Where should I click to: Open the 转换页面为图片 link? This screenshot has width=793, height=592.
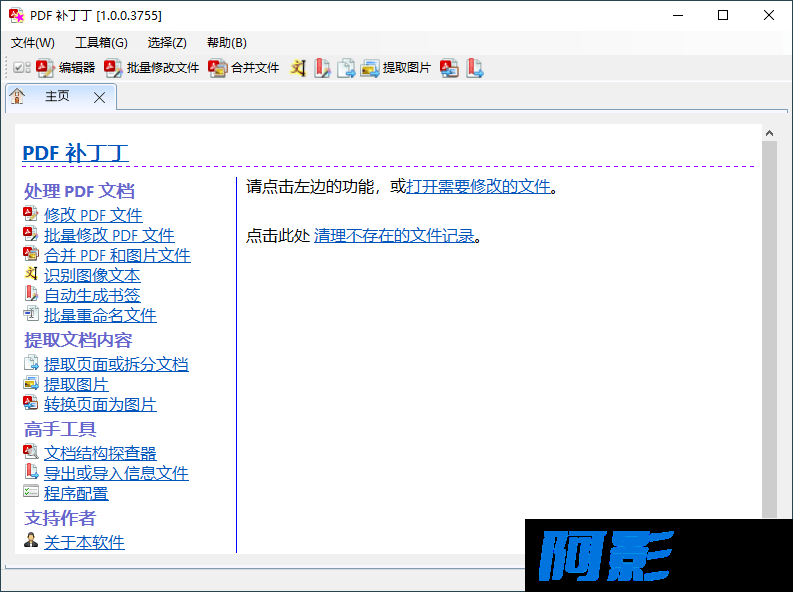coord(100,404)
